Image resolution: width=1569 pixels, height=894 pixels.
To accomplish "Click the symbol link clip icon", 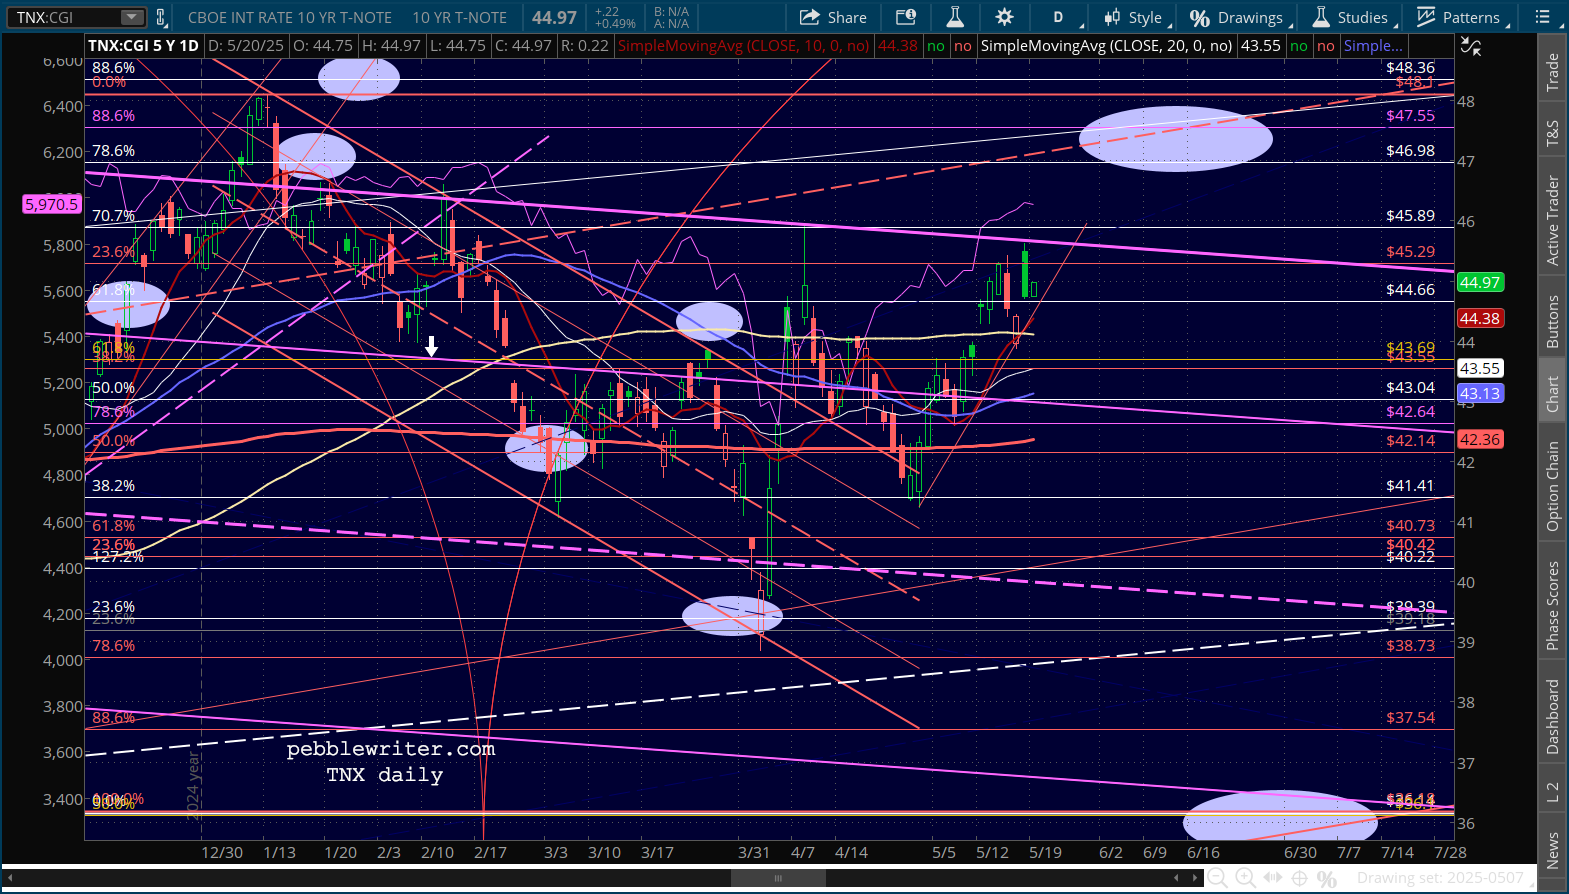I will point(160,17).
